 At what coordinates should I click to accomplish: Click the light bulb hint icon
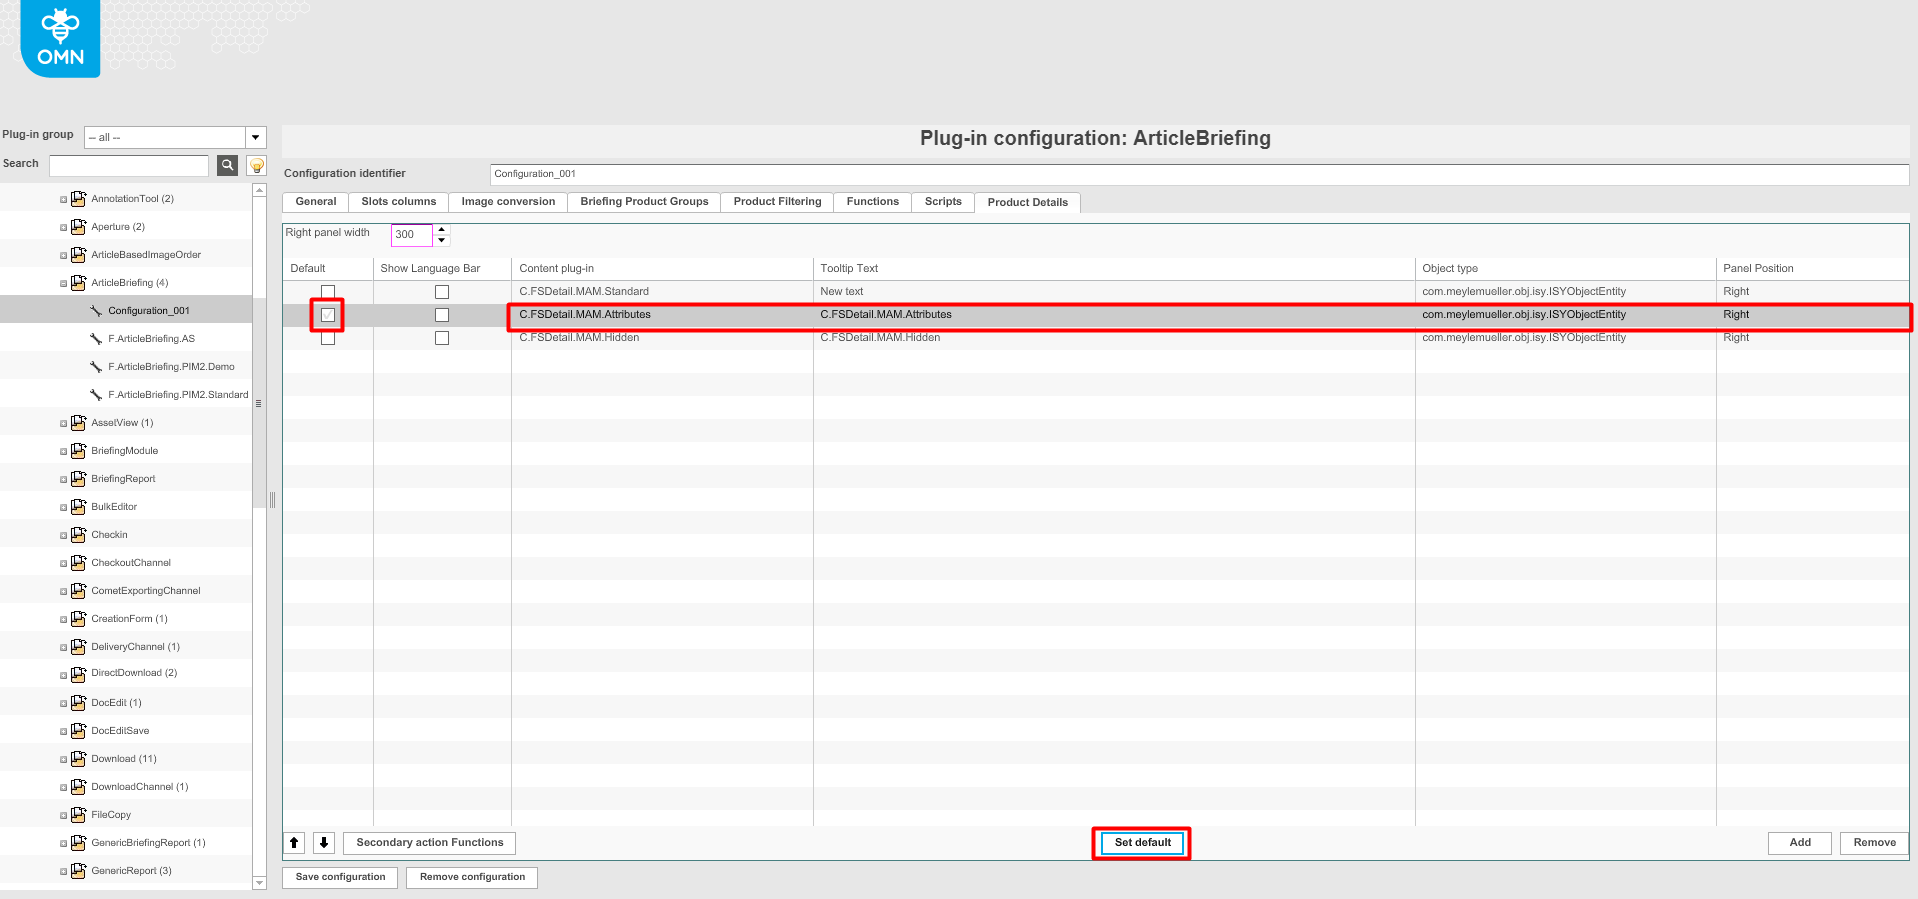coord(257,165)
